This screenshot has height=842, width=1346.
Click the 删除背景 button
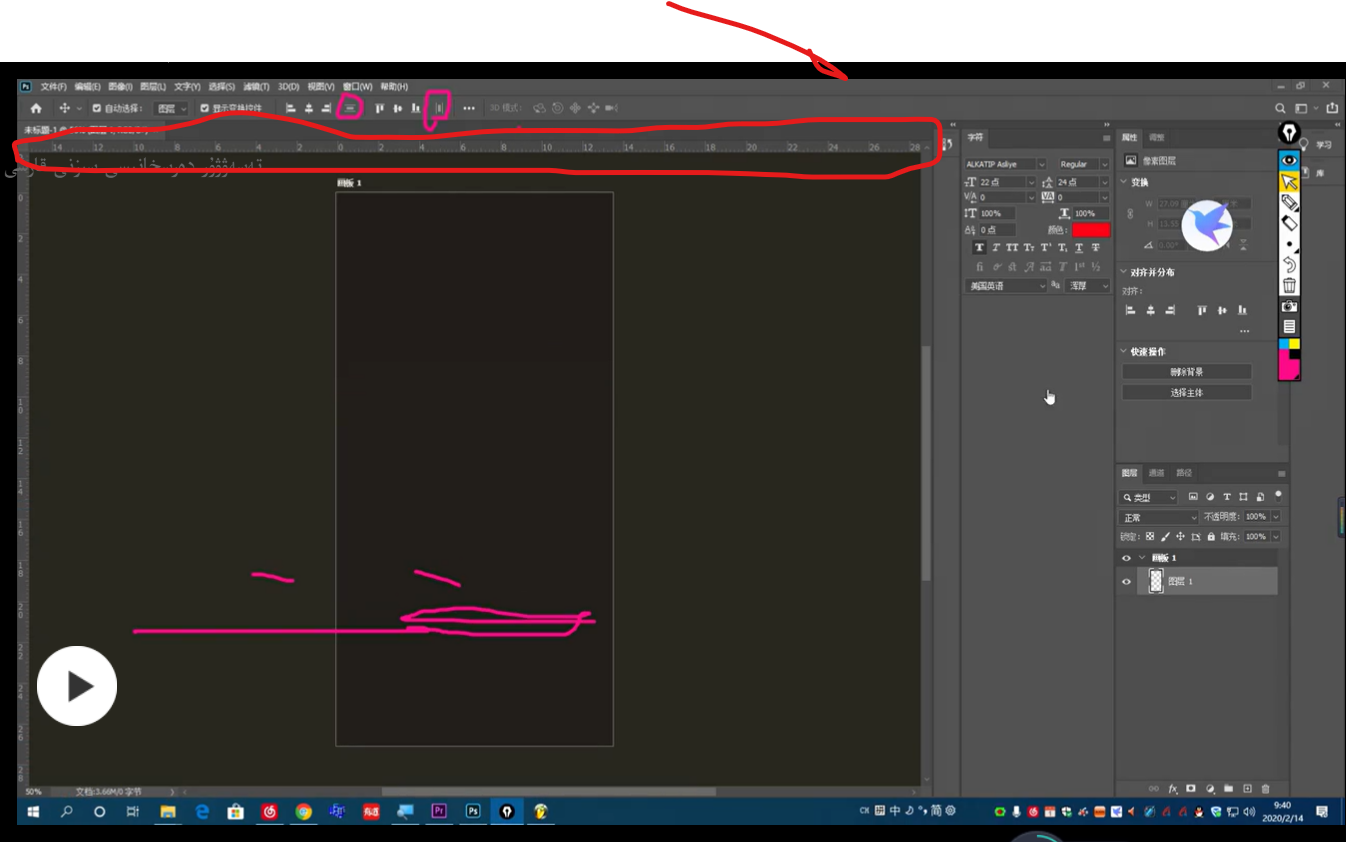[x=1186, y=372]
